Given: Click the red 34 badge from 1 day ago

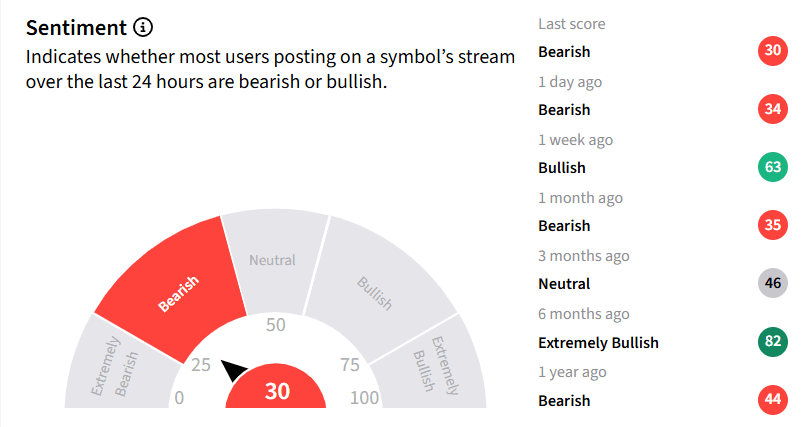Looking at the screenshot, I should 773,109.
